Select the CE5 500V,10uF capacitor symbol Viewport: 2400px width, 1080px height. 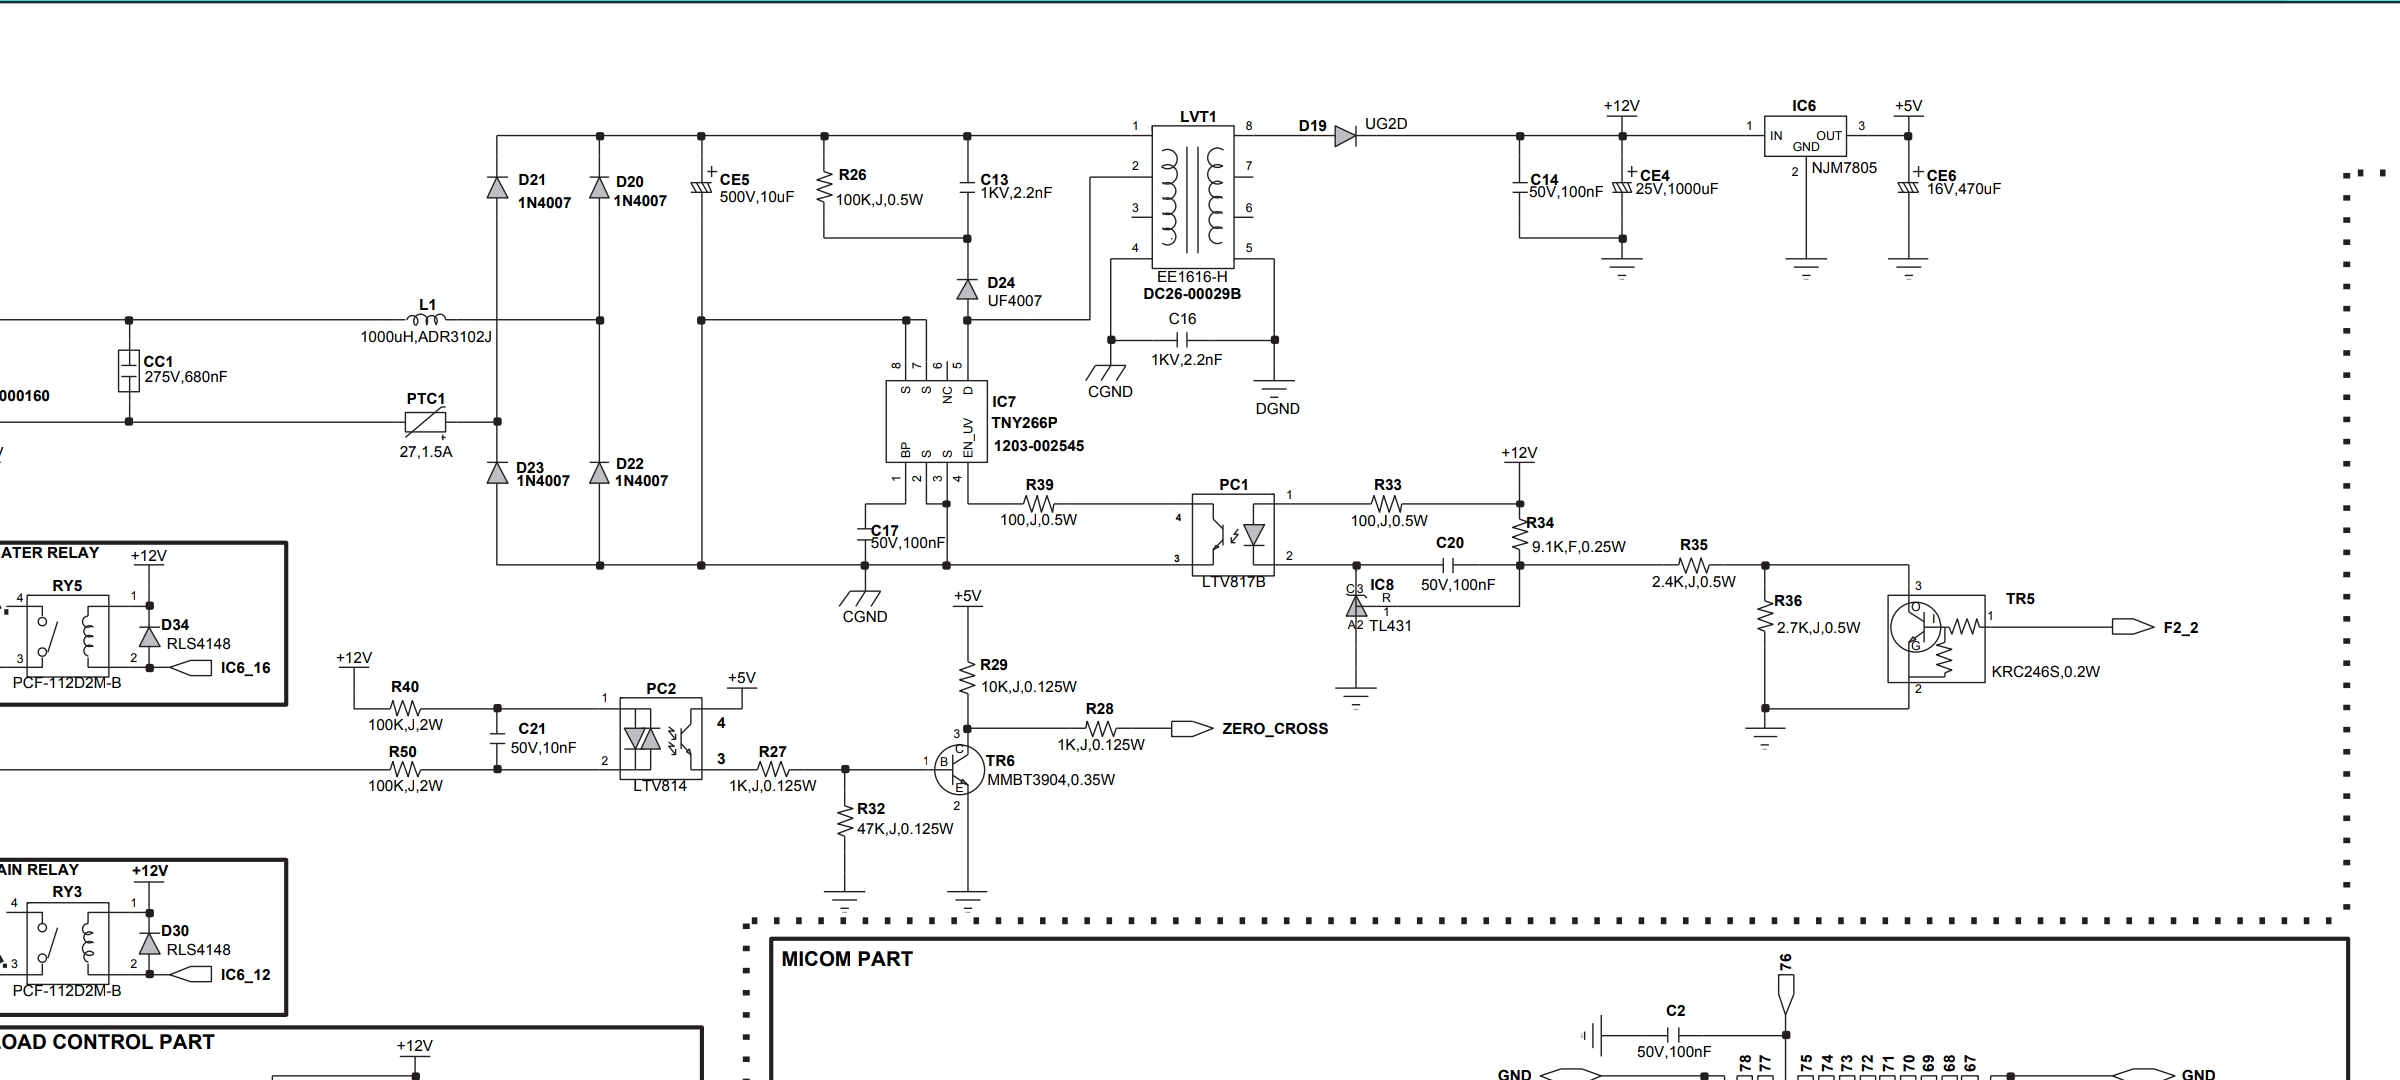(701, 187)
